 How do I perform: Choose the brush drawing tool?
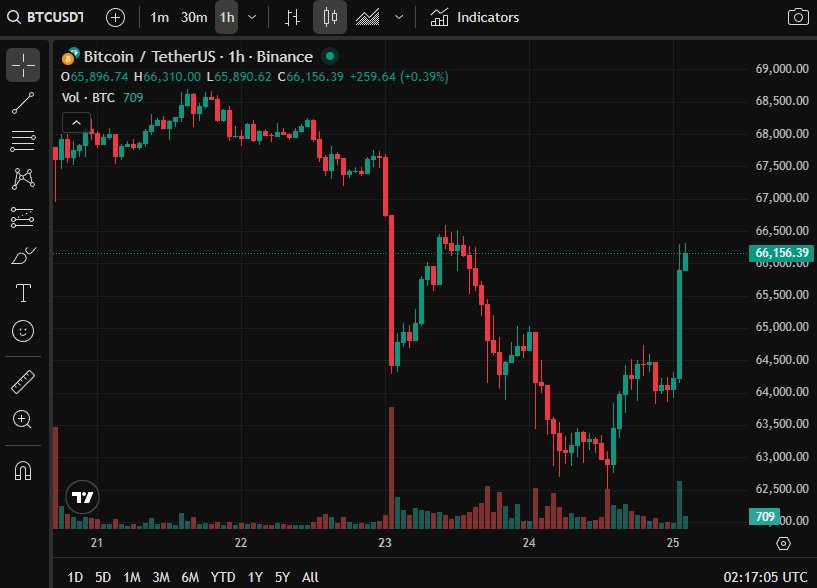tap(22, 255)
